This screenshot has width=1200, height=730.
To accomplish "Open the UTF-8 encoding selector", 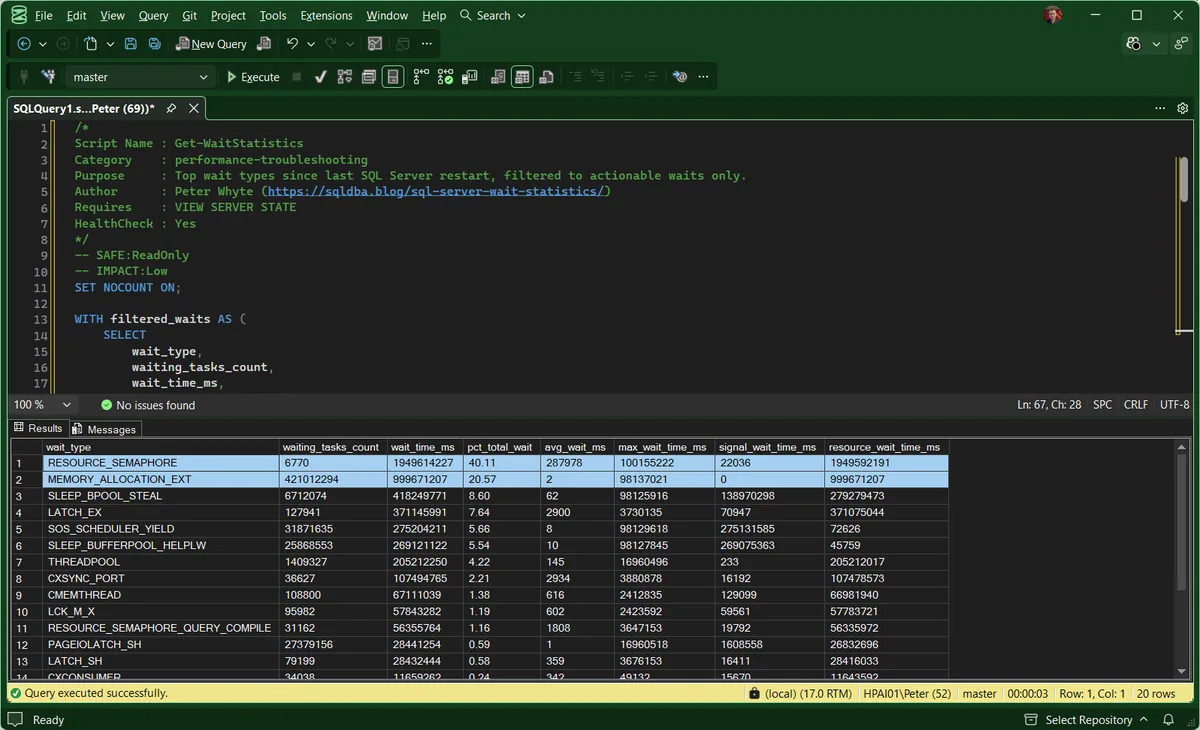I will coord(1174,405).
